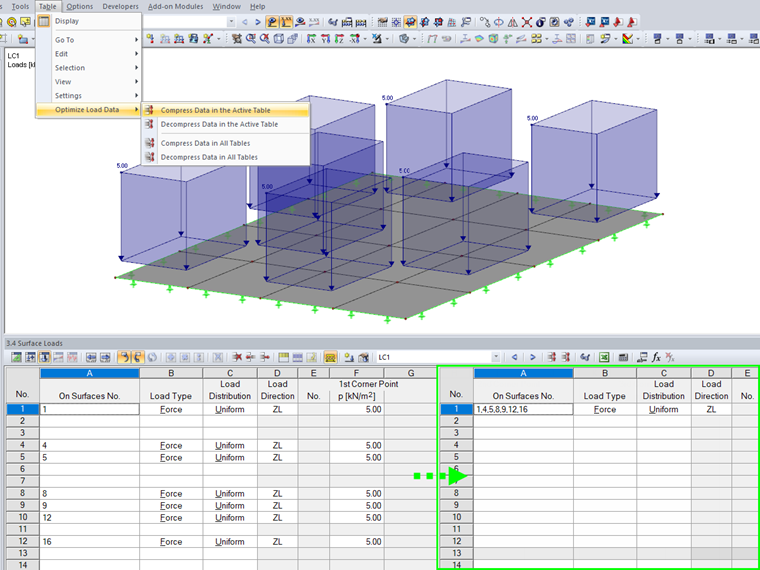Open the LC1 load case dropdown in table toolbar
Screen dimensions: 760x570
tap(496, 357)
